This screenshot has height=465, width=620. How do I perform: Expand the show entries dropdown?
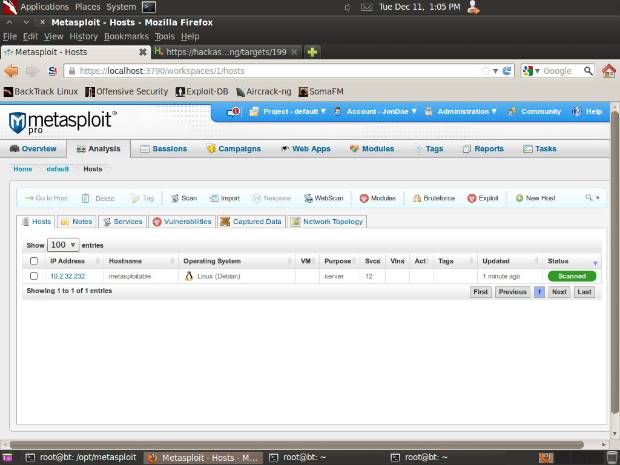[x=63, y=244]
